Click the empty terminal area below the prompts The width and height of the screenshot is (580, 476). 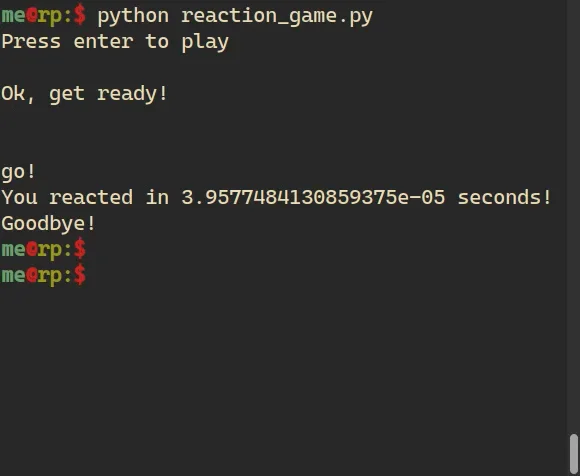coord(283,381)
